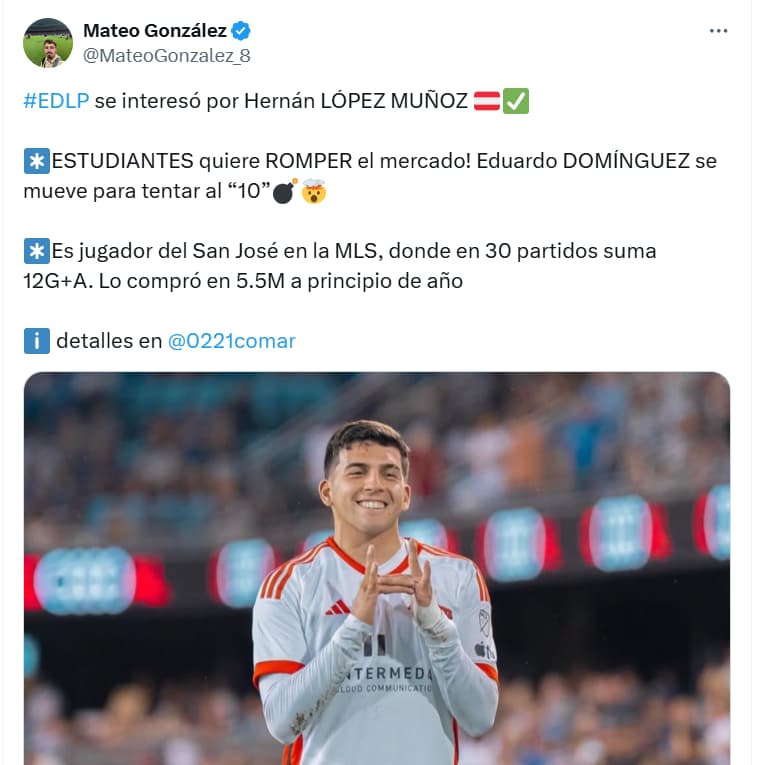The height and width of the screenshot is (765, 758).
Task: Open the @0221comar mention link
Action: tap(232, 341)
